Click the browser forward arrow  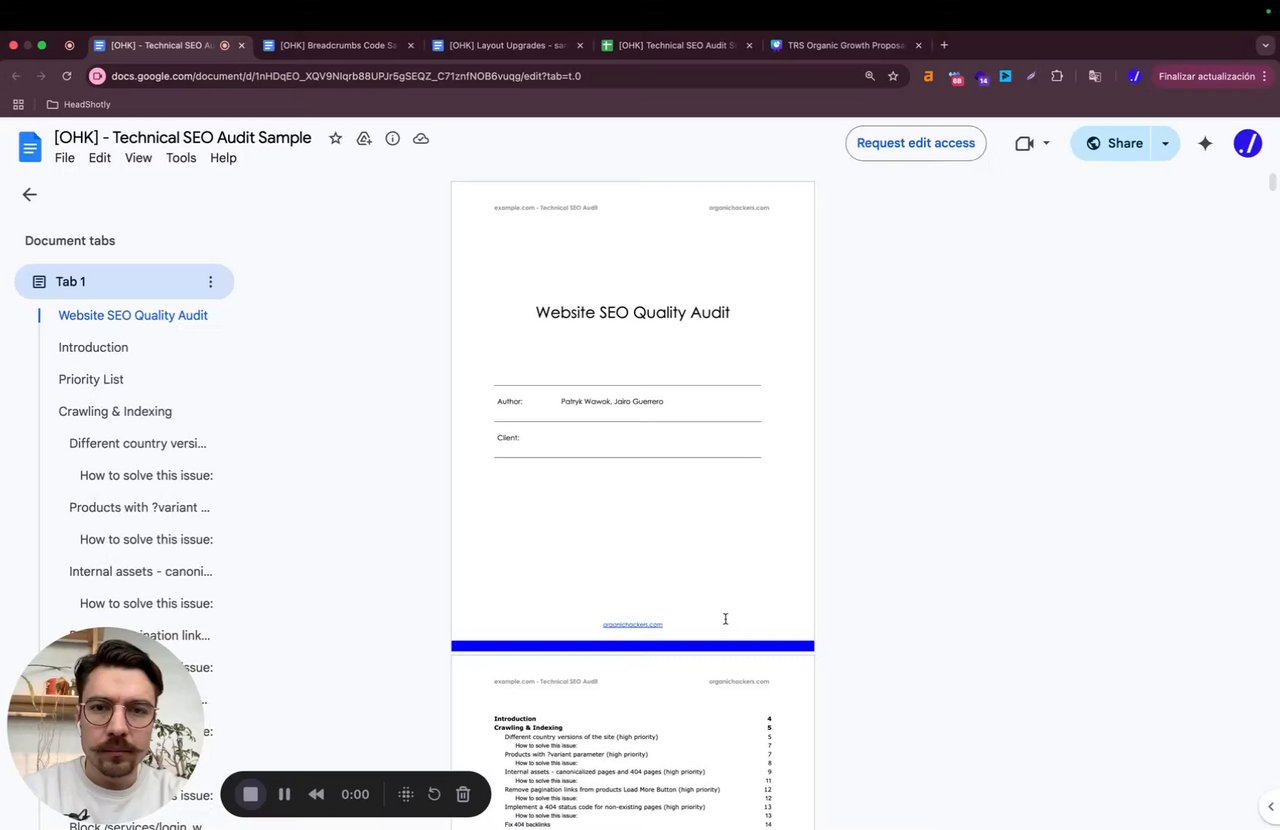pyautogui.click(x=41, y=76)
